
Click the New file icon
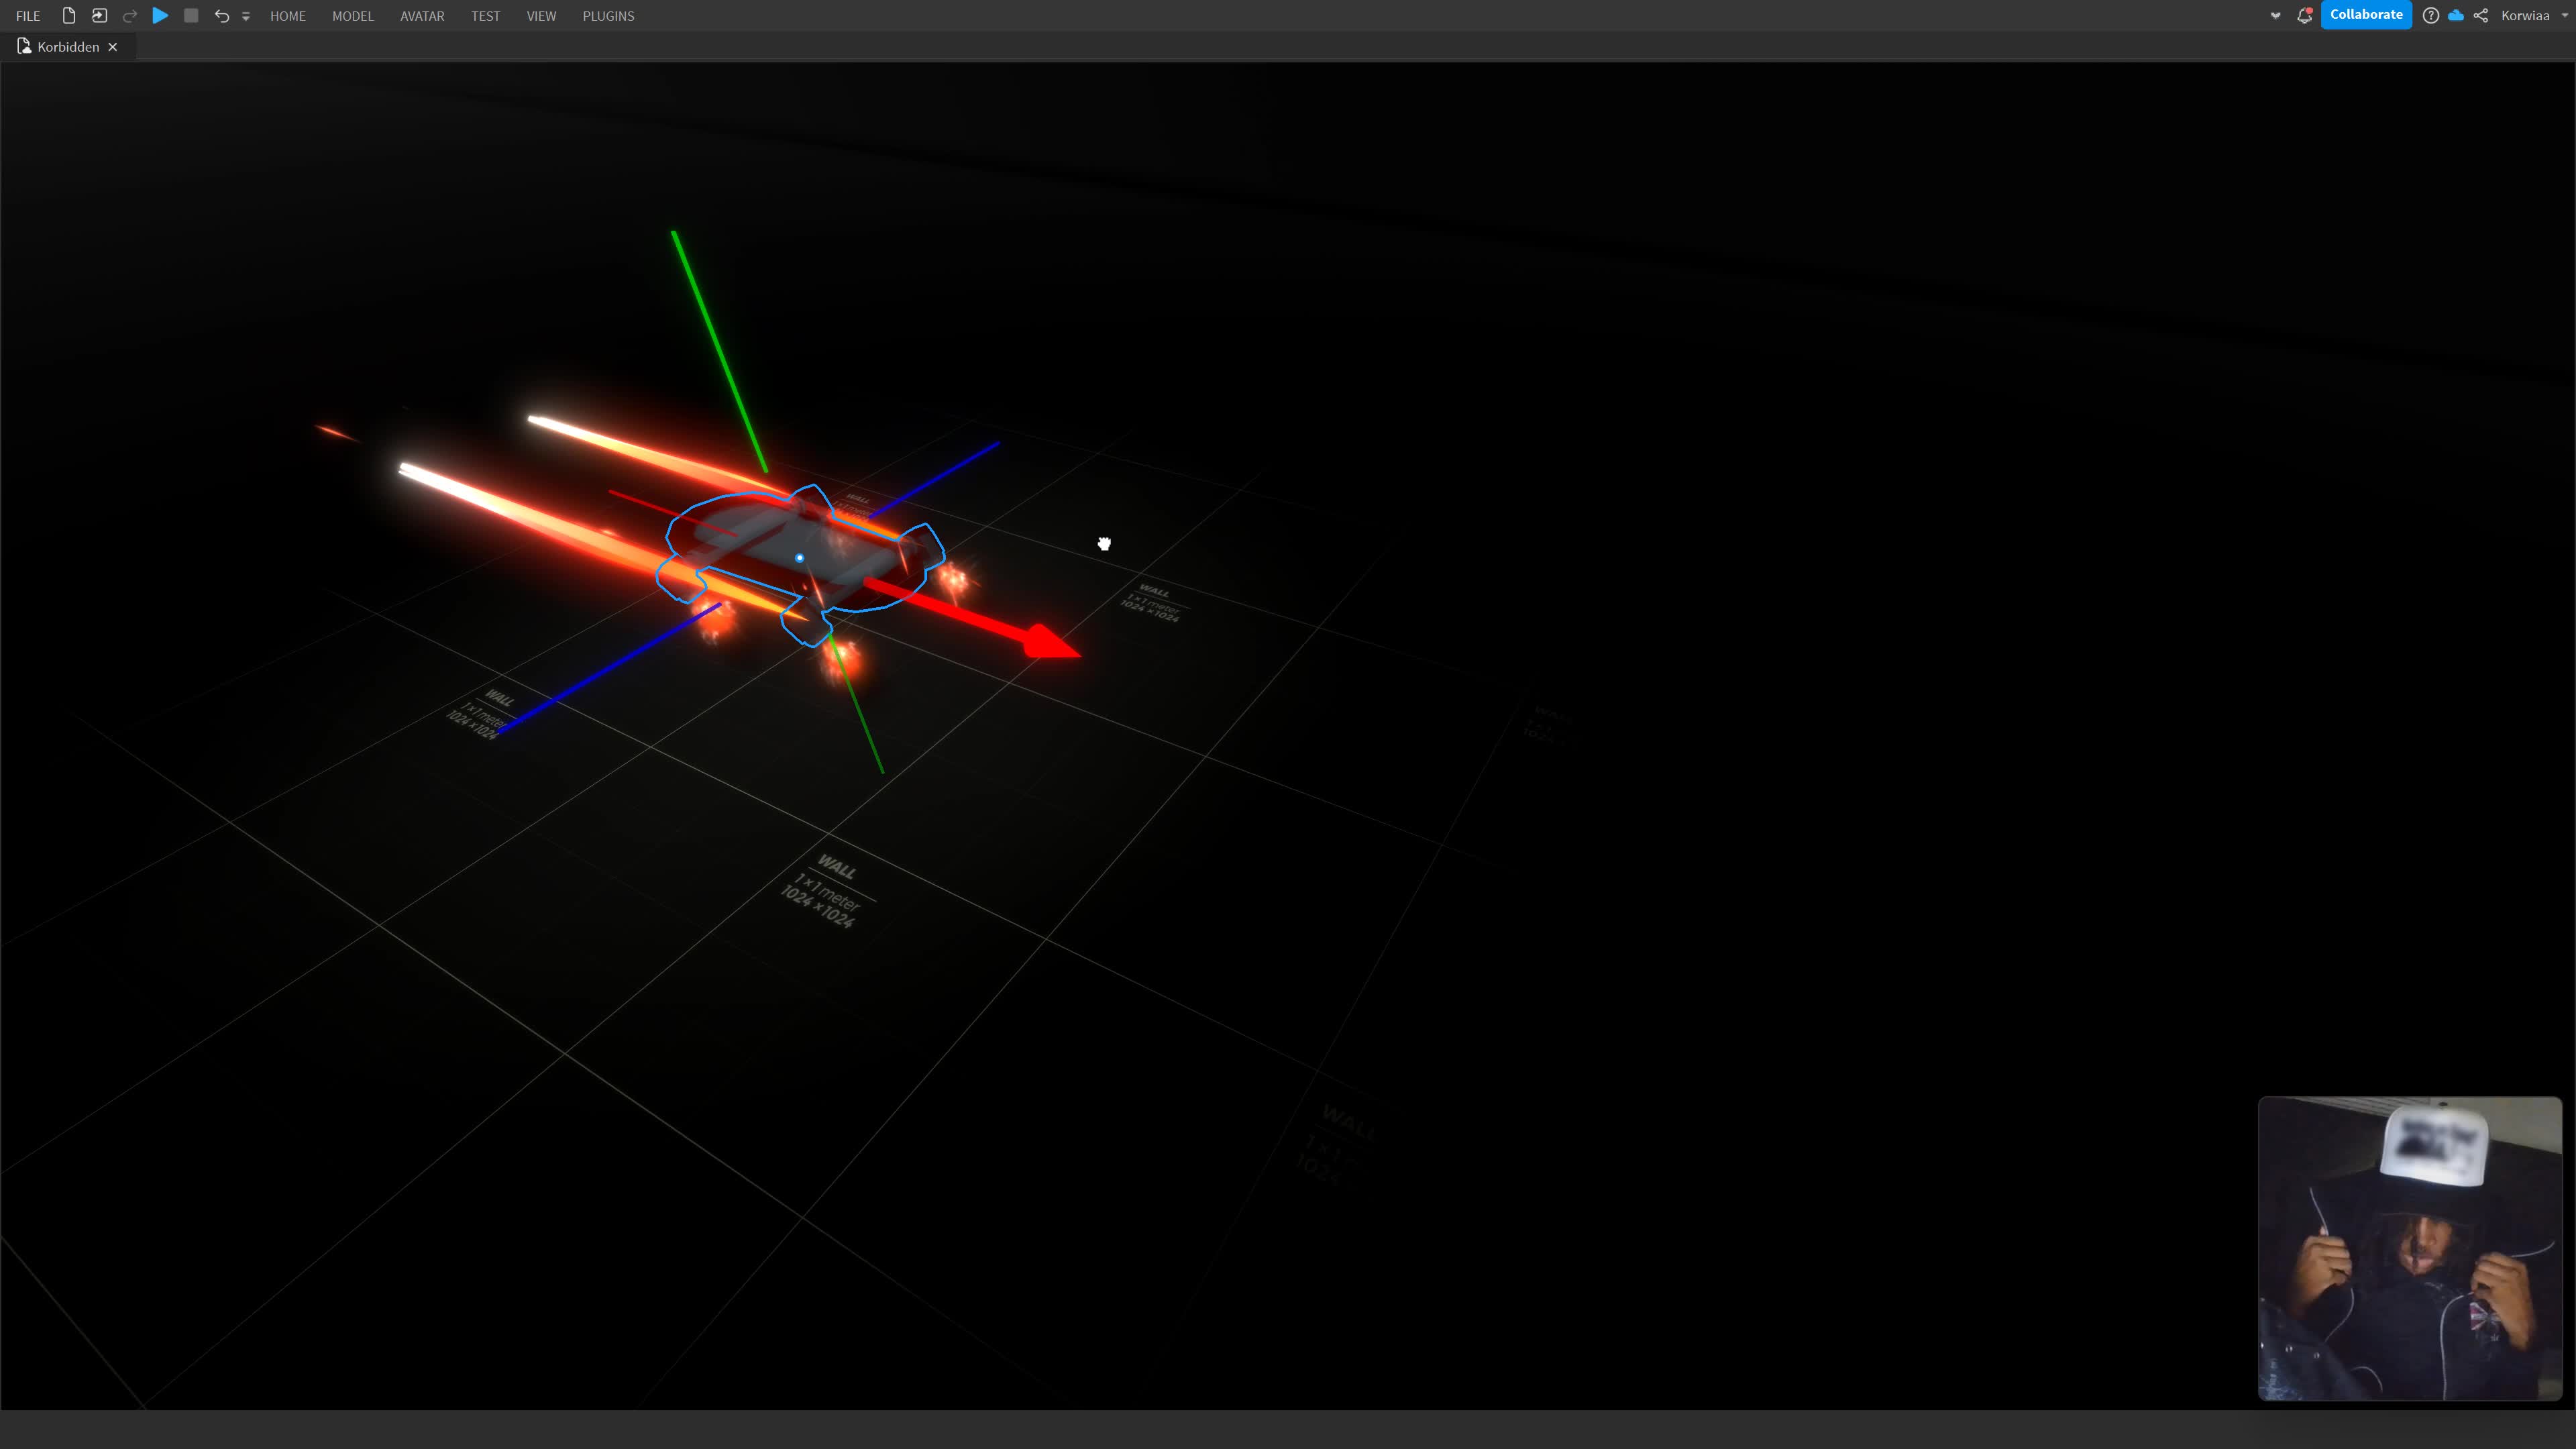click(68, 15)
